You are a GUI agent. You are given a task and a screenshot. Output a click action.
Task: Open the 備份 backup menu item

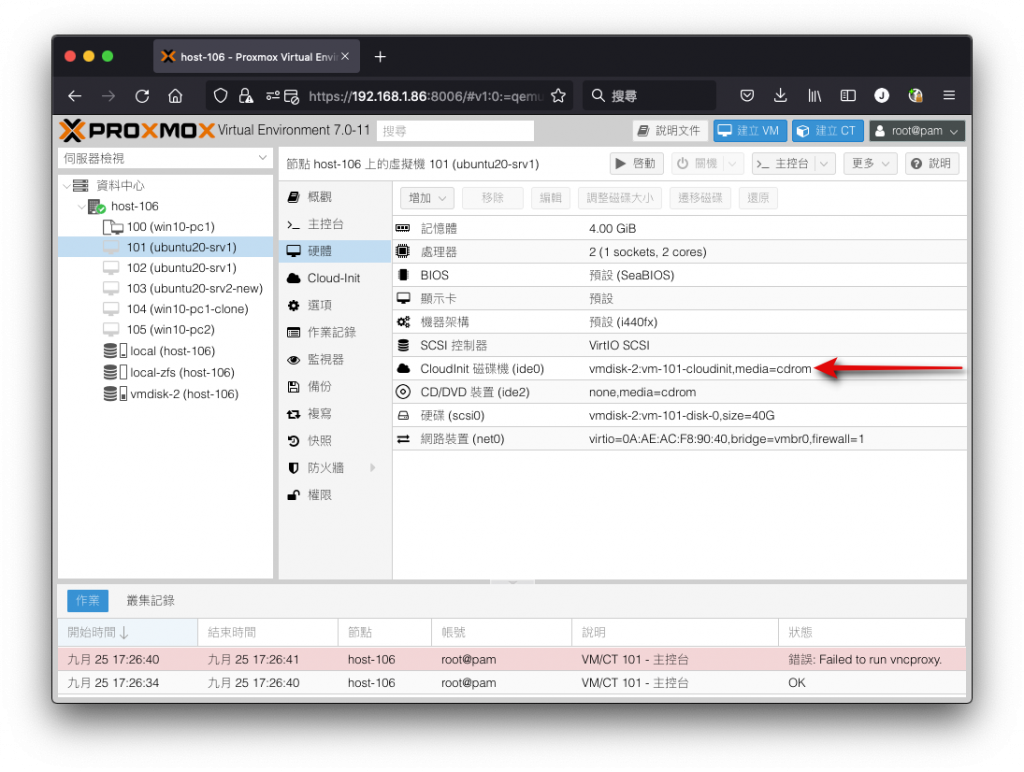(336, 387)
